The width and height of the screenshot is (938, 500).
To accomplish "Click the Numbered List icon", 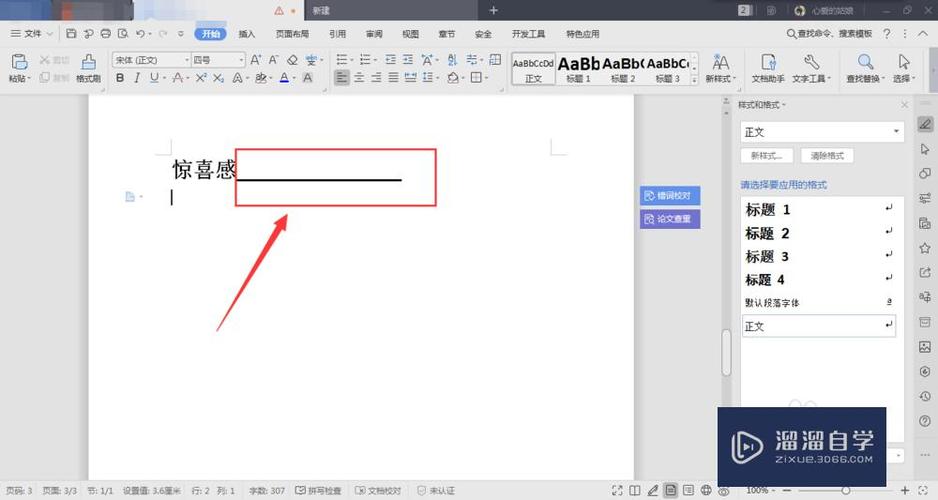I will (365, 59).
